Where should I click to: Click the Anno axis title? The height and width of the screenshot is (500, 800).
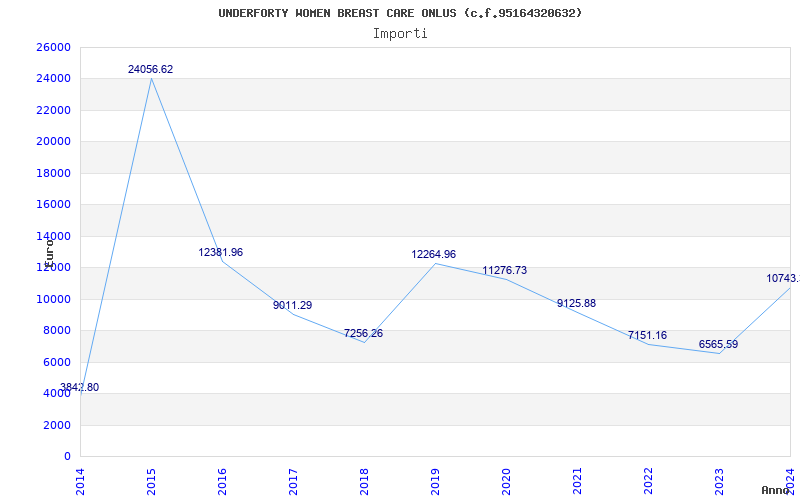[x=776, y=490]
